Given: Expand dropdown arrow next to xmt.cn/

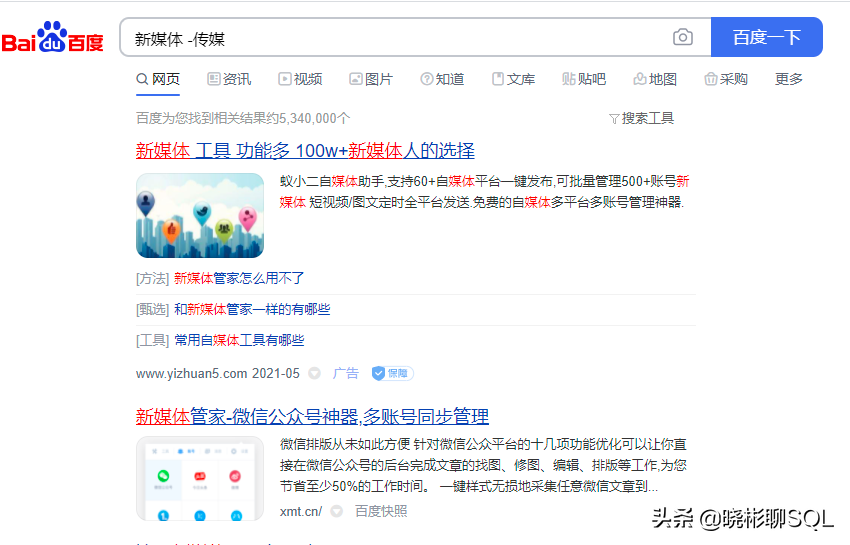Looking at the screenshot, I should tap(337, 511).
